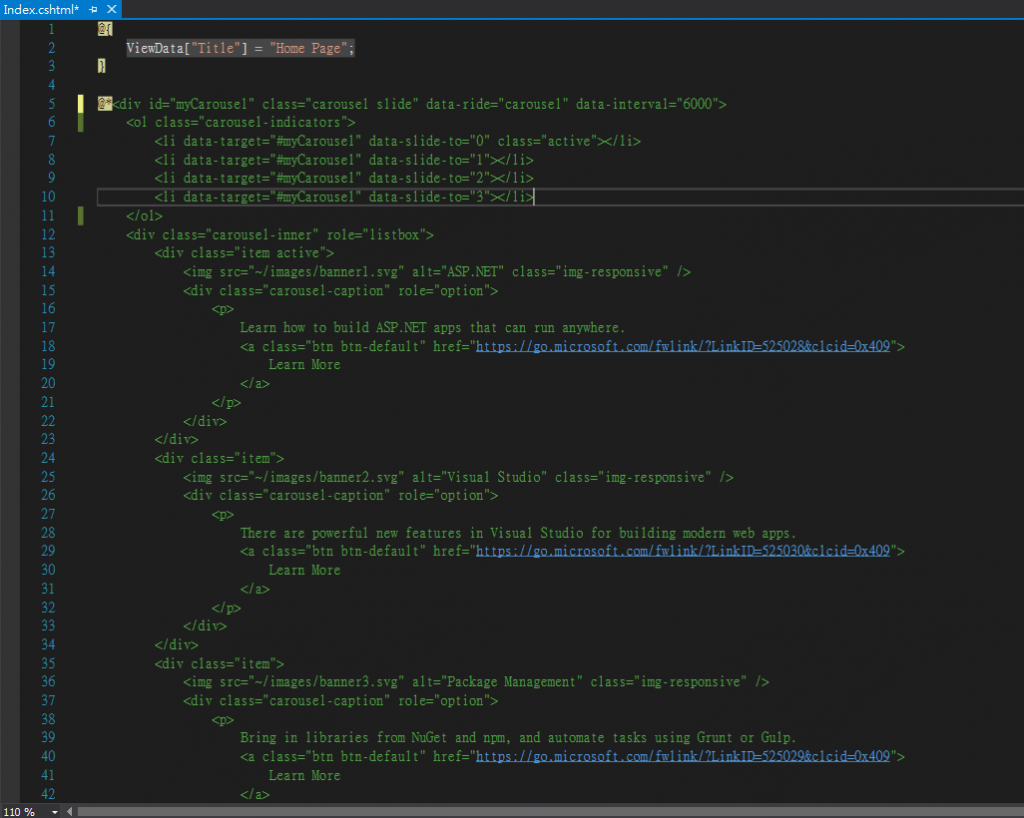Click the banner3.svg img line

(x=475, y=682)
